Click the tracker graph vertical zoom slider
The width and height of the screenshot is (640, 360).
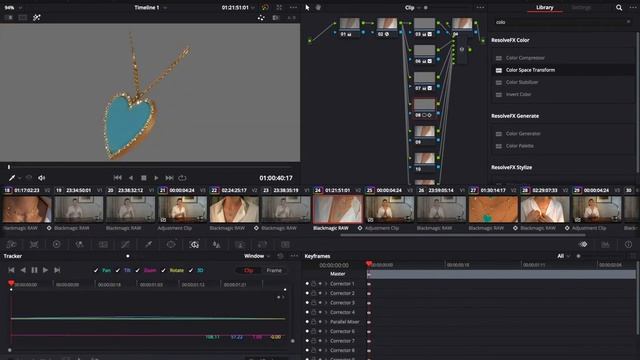[293, 340]
